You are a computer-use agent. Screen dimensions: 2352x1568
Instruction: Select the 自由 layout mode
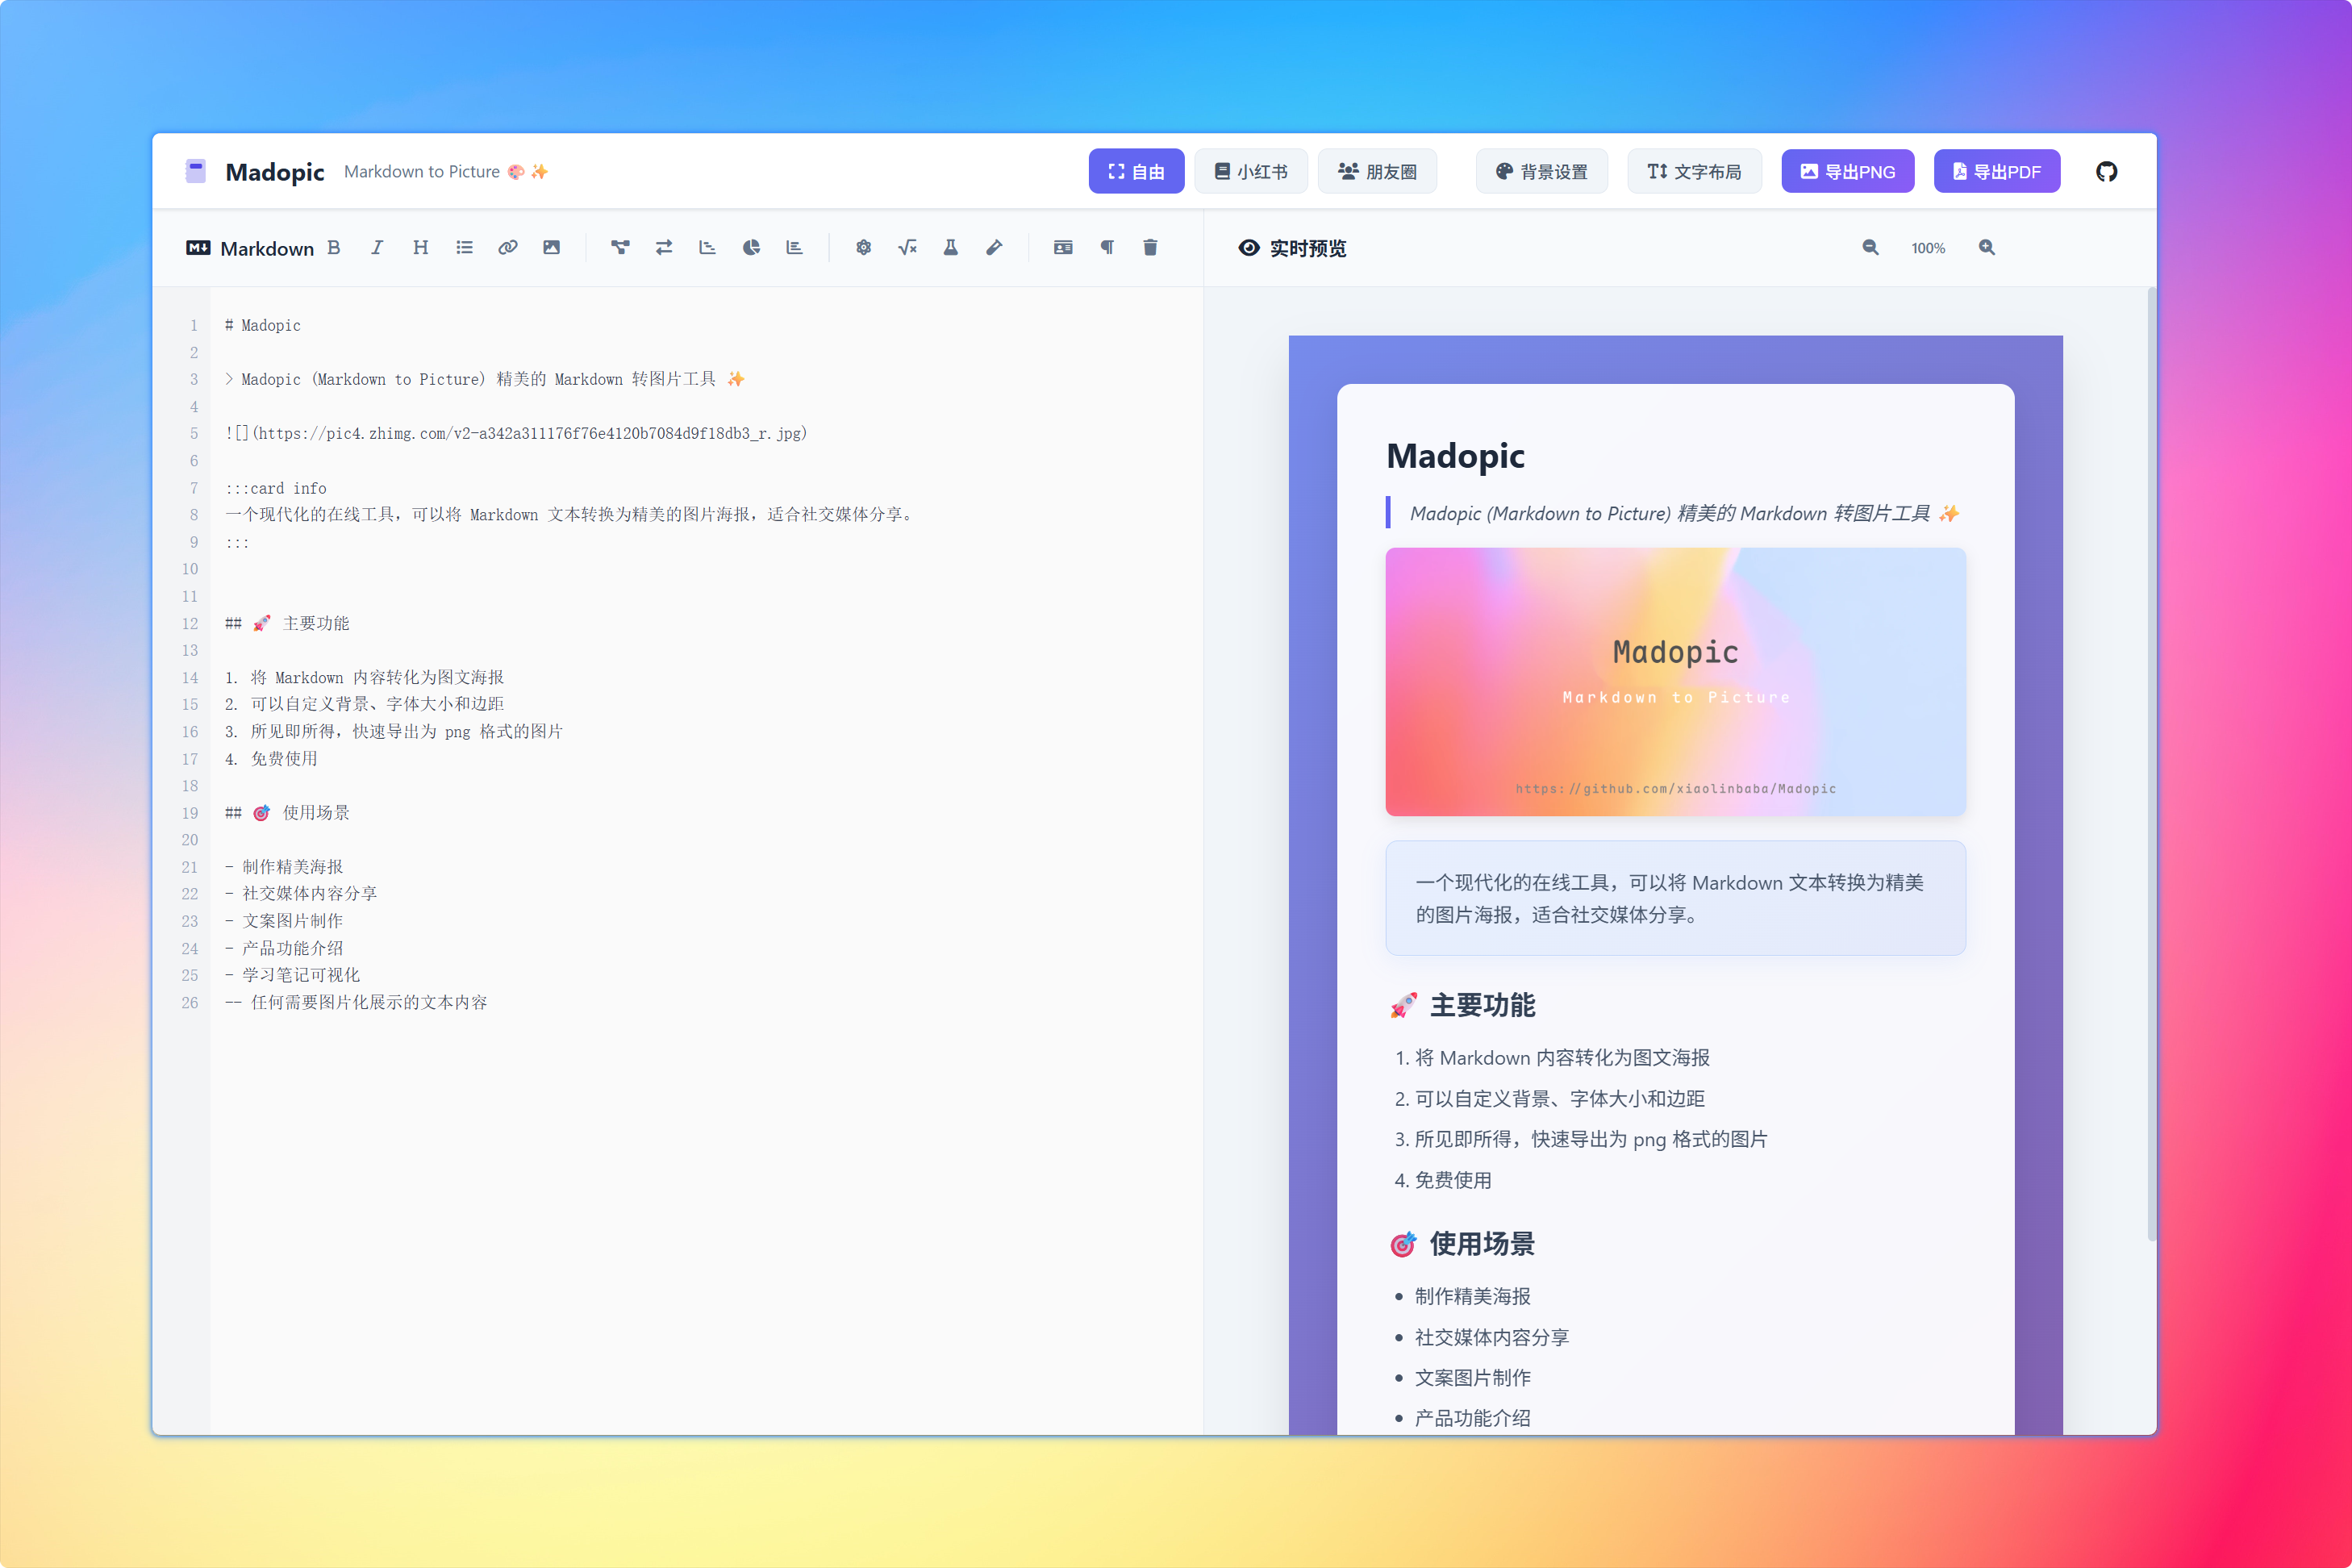tap(1136, 171)
